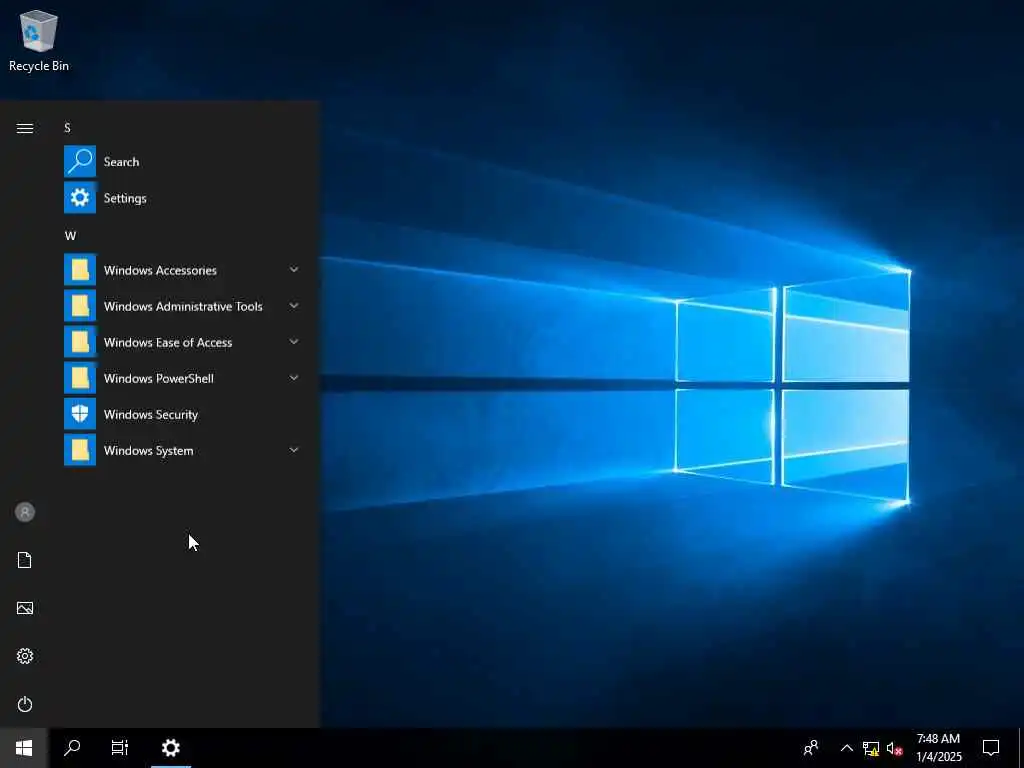Click the Power icon in Start menu
The image size is (1024, 768).
[x=25, y=704]
